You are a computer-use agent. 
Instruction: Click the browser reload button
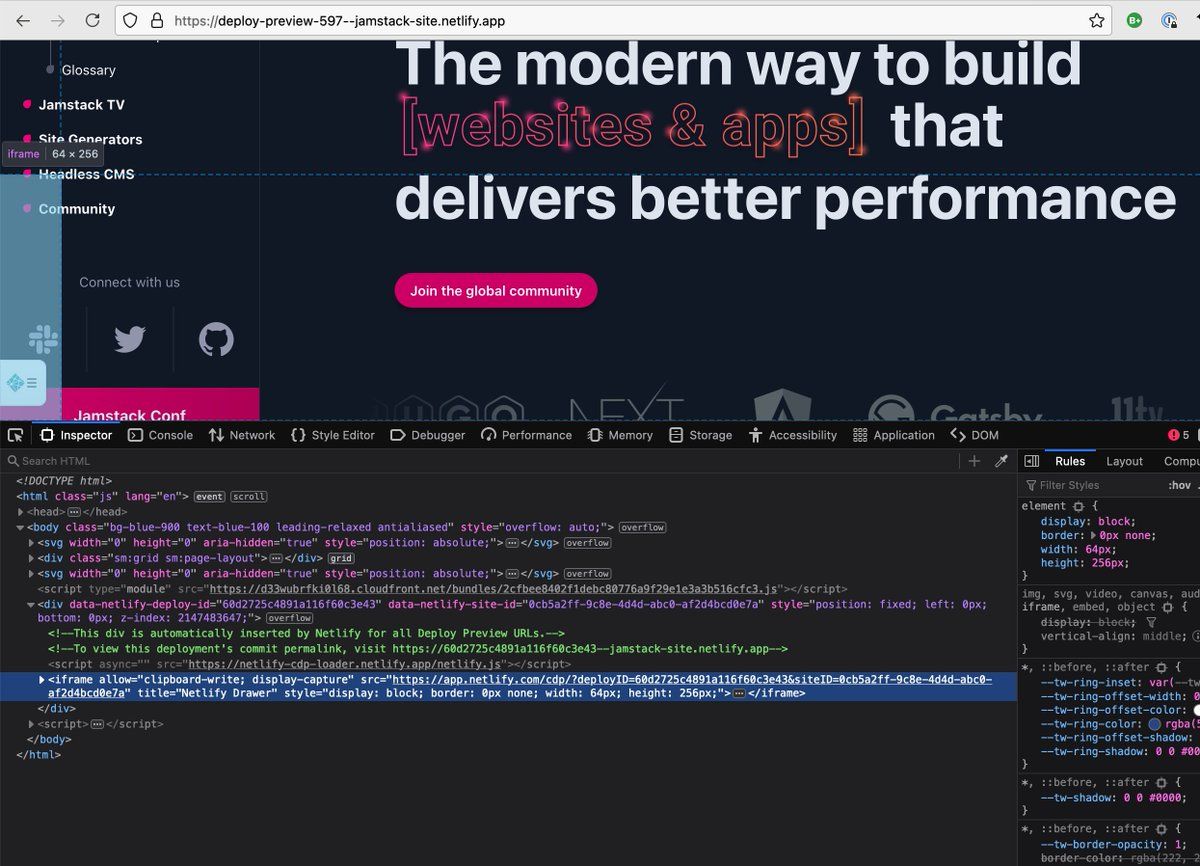pyautogui.click(x=92, y=20)
